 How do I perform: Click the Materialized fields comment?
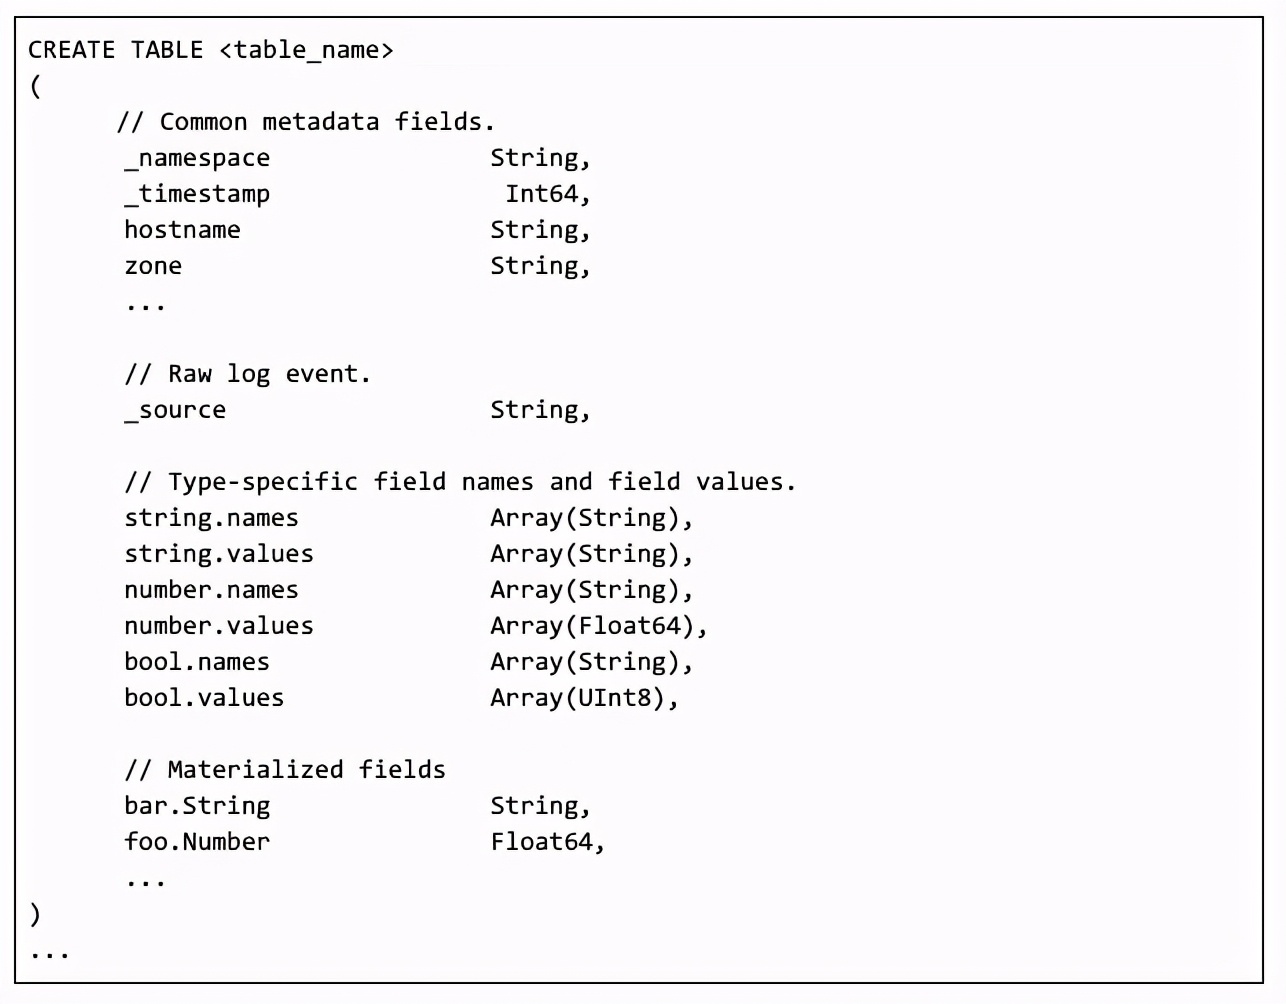tap(285, 770)
